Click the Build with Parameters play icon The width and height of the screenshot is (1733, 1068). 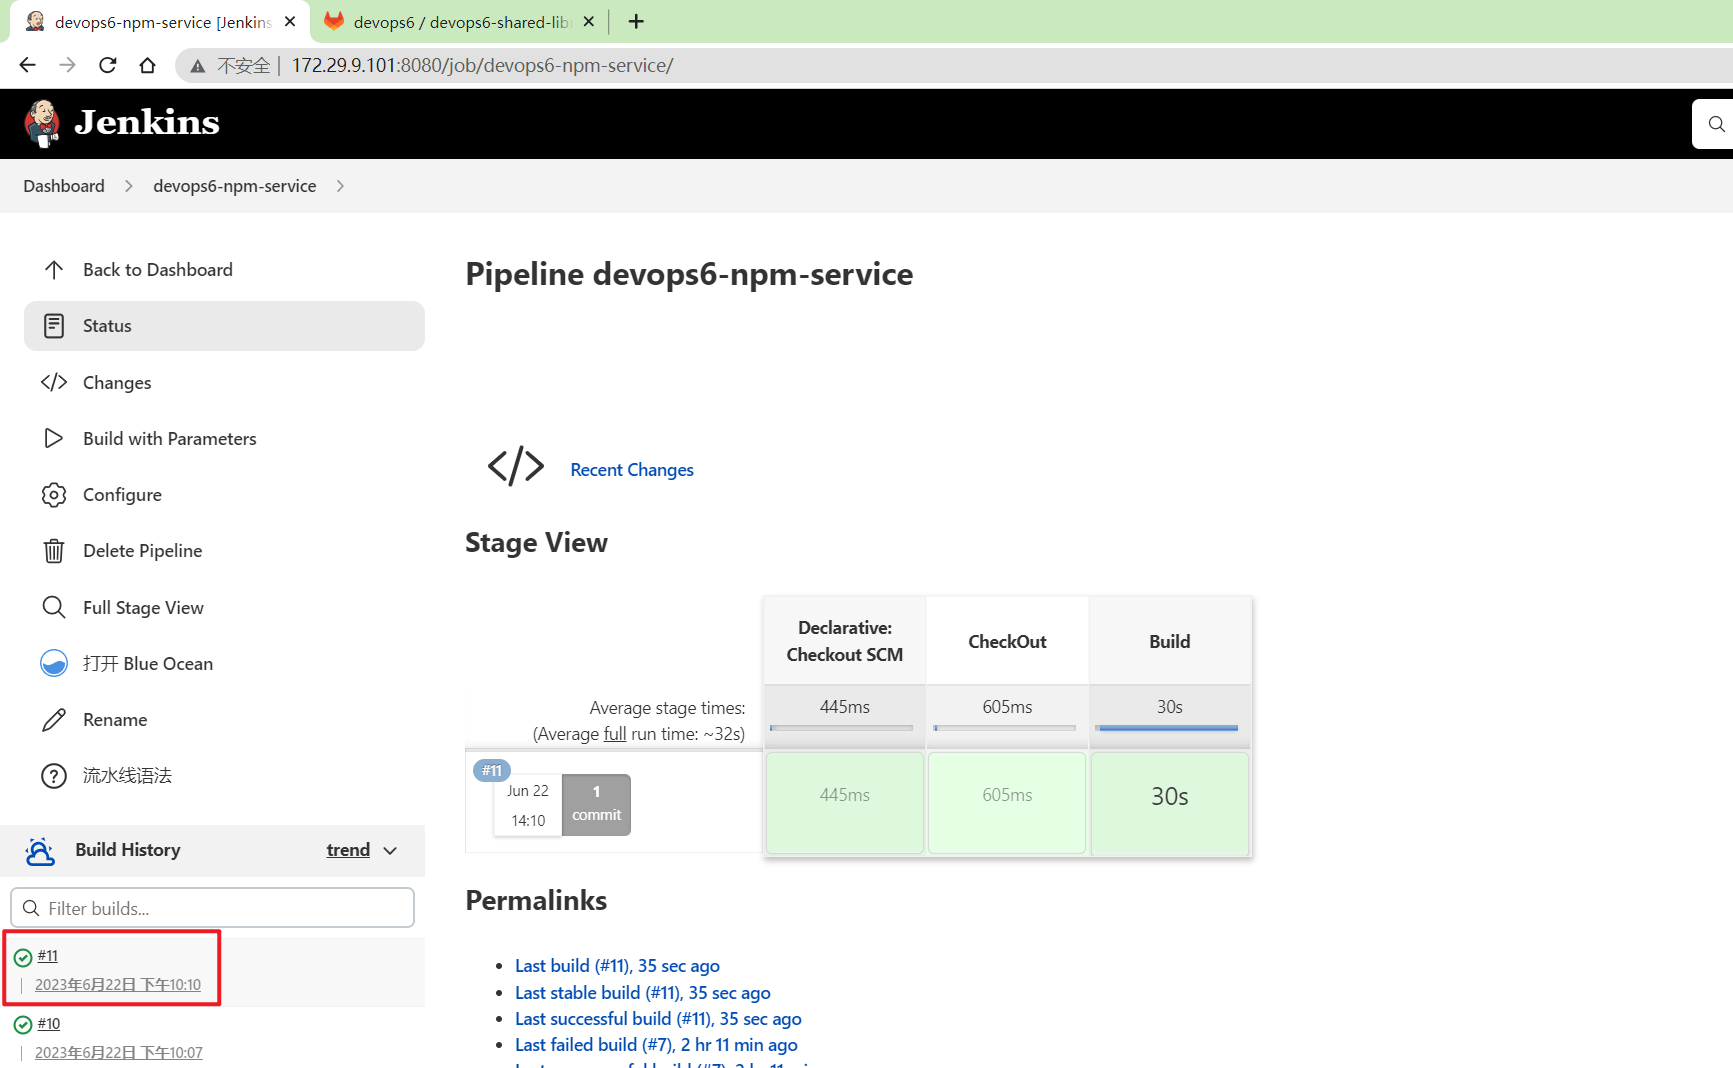click(x=54, y=438)
